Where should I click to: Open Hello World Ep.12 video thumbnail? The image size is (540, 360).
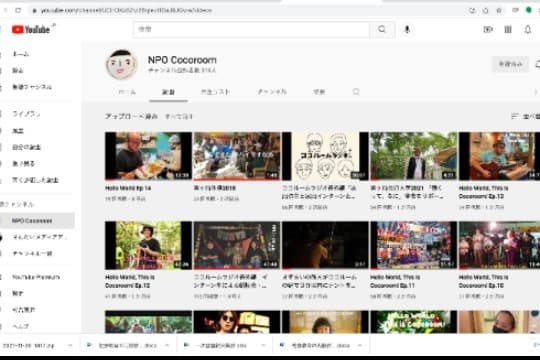point(148,245)
